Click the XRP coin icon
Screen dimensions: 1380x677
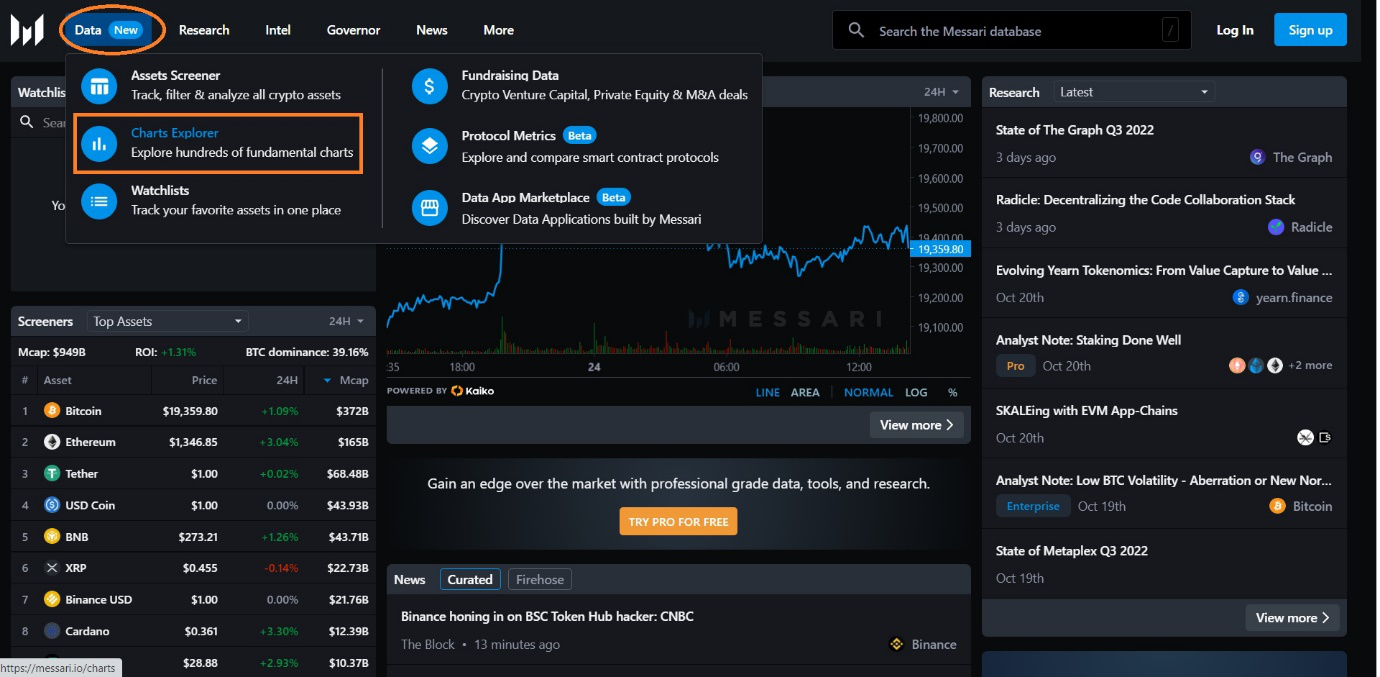(x=52, y=568)
